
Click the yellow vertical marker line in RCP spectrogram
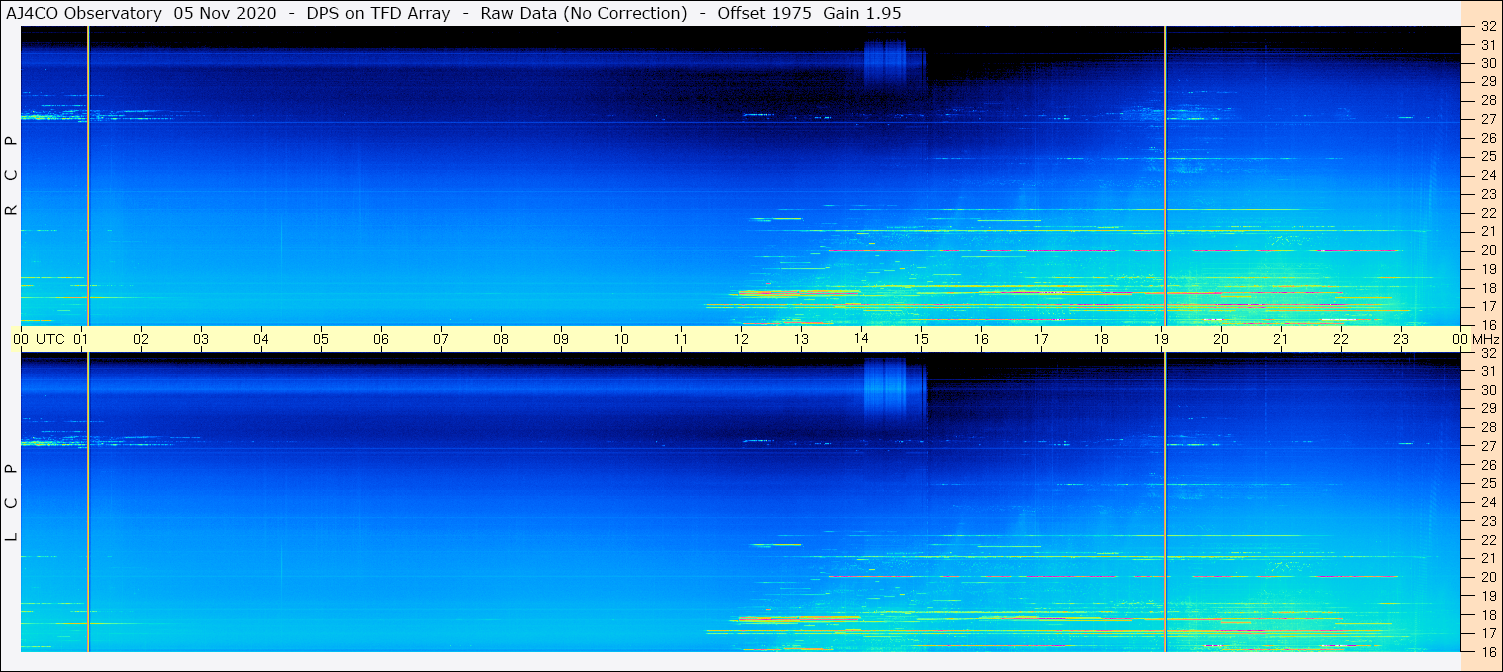pos(88,176)
